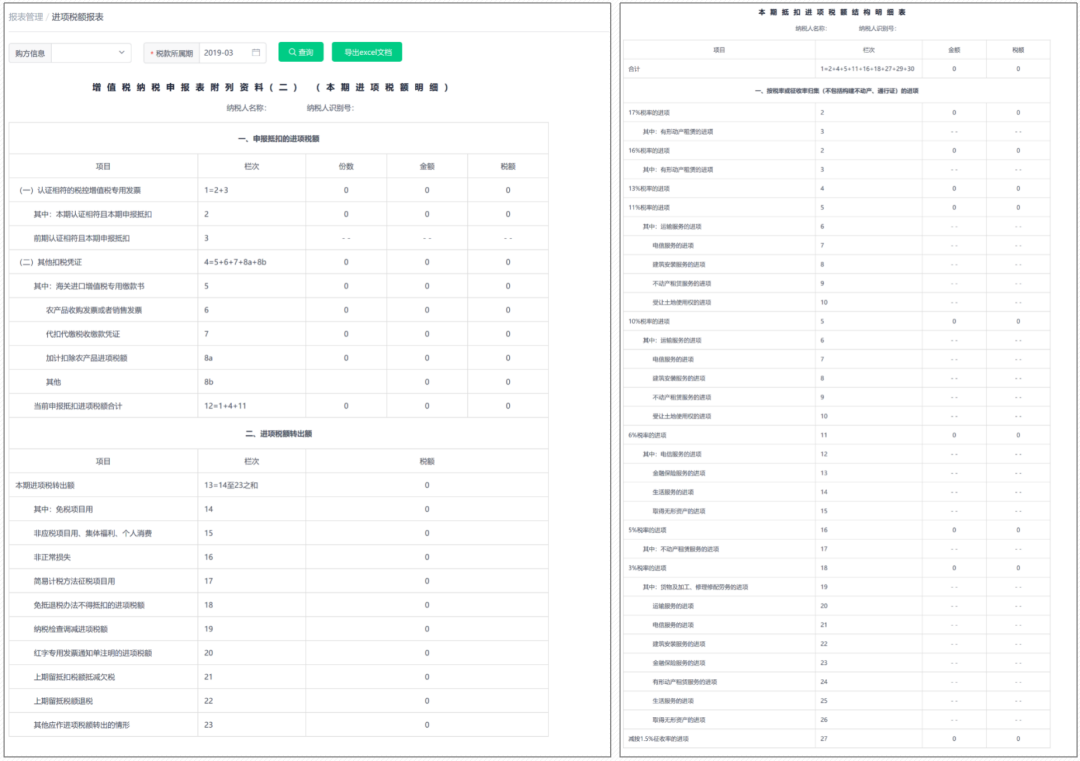Viewport: 1080px width, 761px height.
Task: Click the heading 一、按税率或征收率归集 in right table
Action: coord(836,91)
